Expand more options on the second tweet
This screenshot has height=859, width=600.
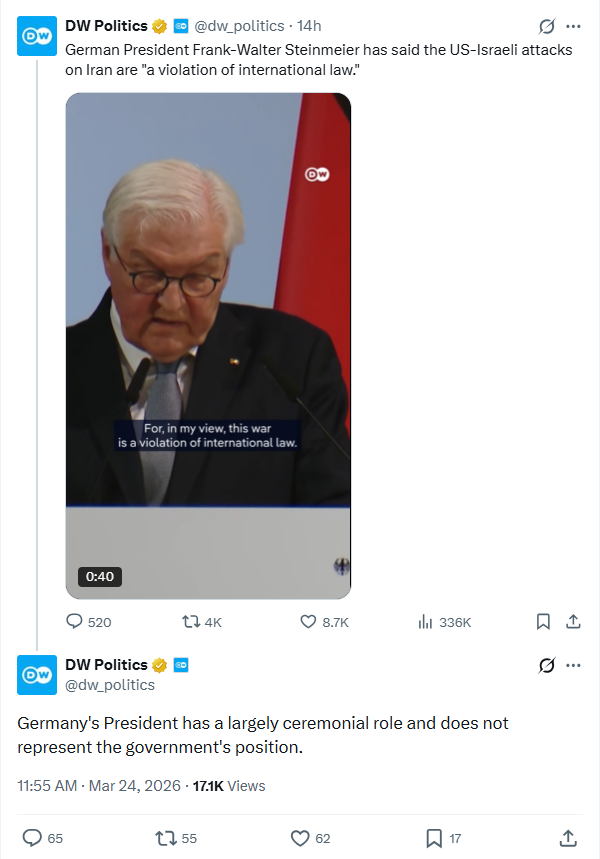573,665
